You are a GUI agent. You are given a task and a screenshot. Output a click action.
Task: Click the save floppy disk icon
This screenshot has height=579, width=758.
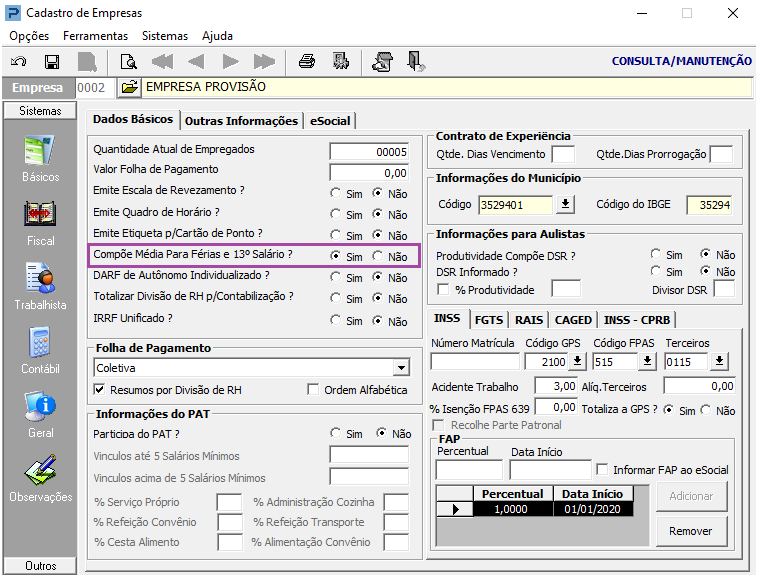[52, 62]
